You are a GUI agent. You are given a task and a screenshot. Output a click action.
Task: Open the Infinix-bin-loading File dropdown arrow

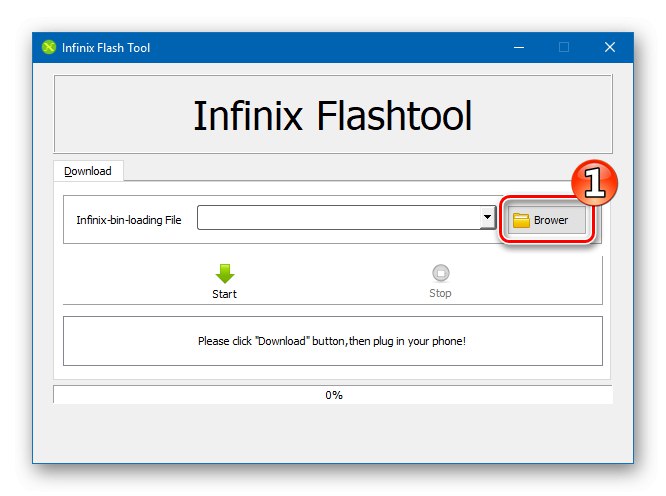pos(488,217)
